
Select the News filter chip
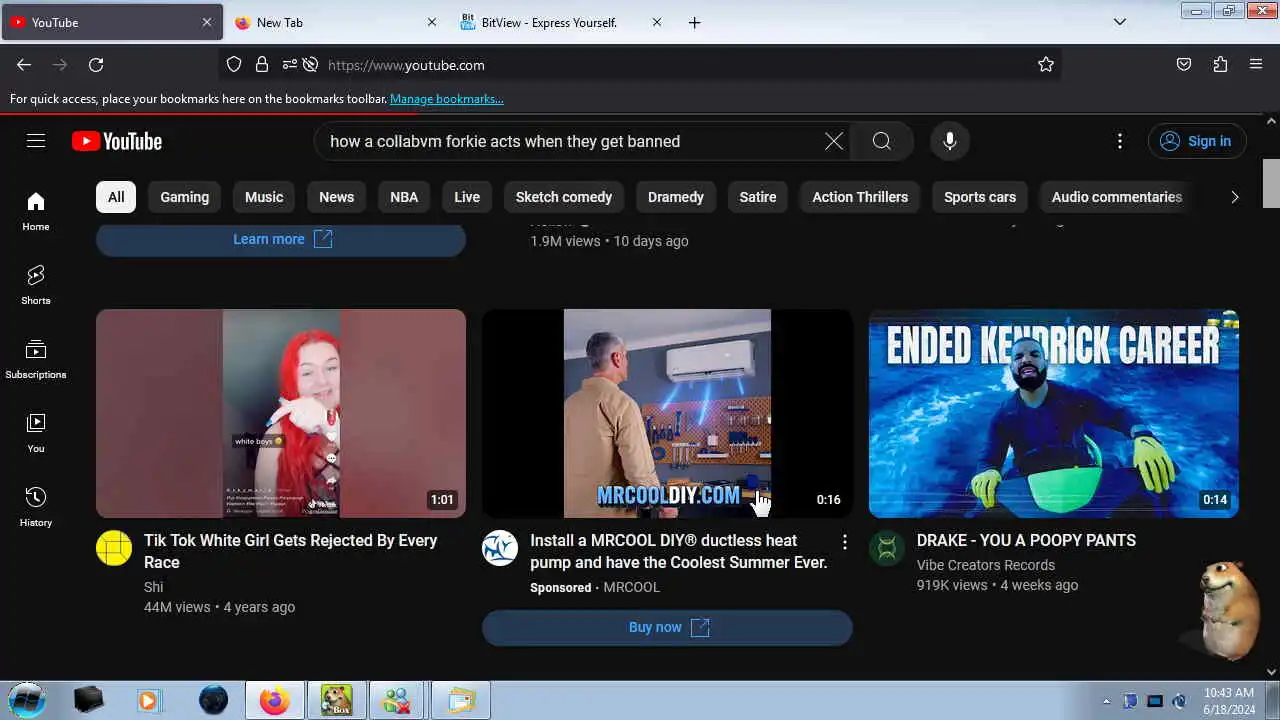[x=336, y=197]
